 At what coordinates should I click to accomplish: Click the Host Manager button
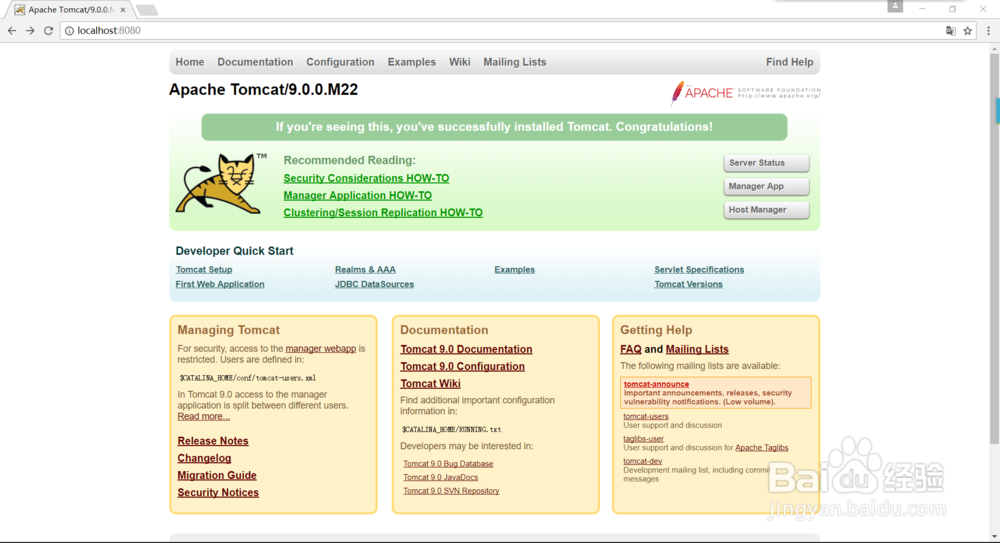point(766,209)
